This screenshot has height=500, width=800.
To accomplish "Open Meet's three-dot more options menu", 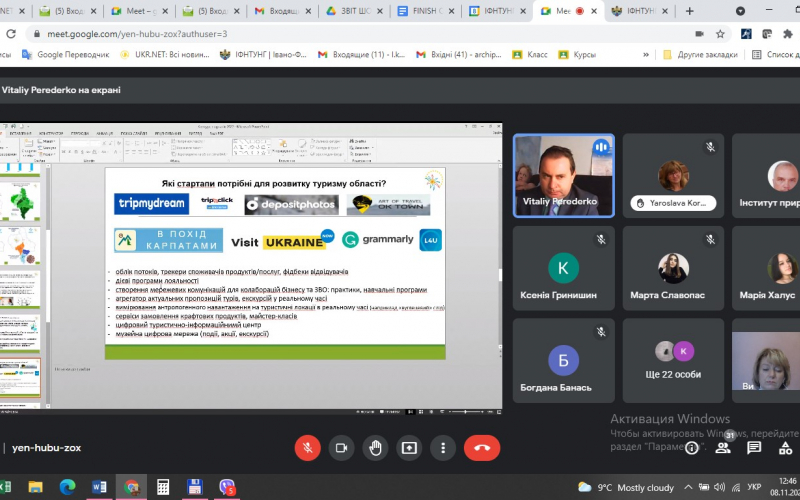I will point(442,448).
